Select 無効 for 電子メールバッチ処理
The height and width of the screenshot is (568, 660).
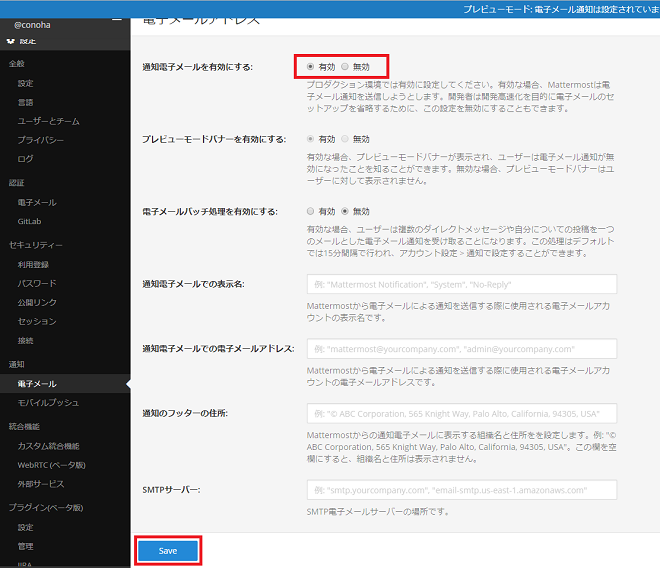345,211
